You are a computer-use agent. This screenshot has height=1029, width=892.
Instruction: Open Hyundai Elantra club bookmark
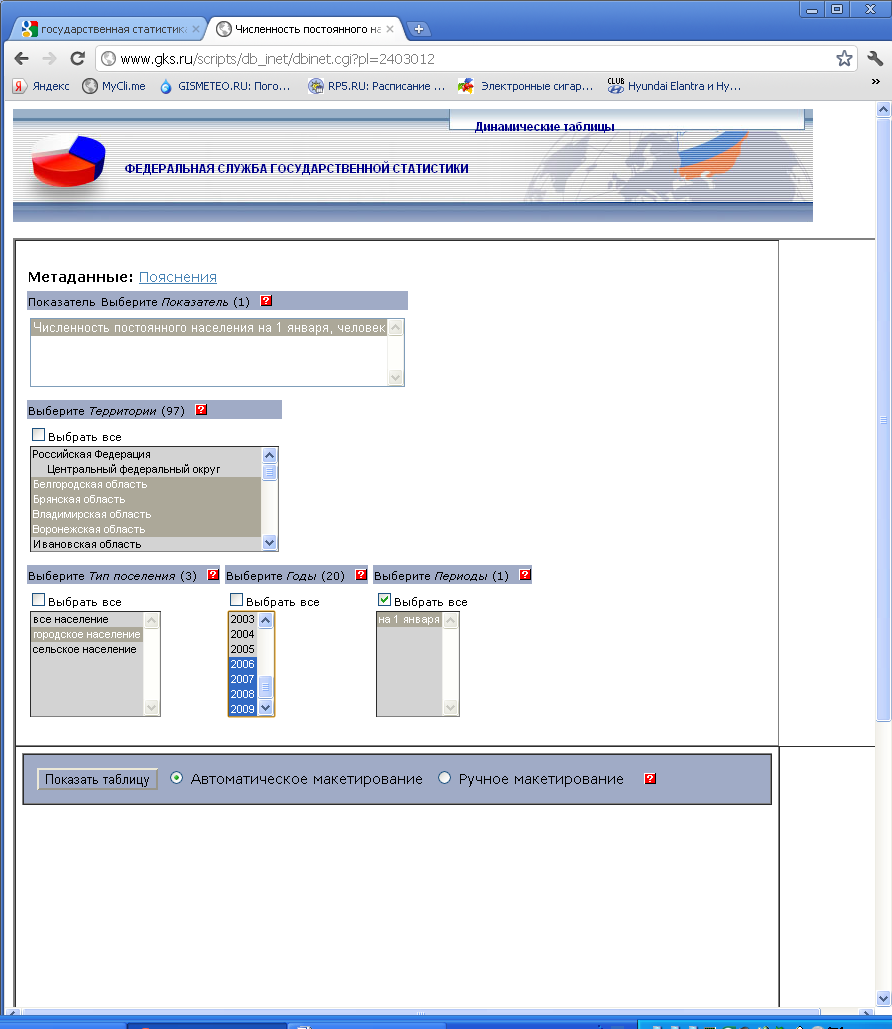[x=675, y=86]
